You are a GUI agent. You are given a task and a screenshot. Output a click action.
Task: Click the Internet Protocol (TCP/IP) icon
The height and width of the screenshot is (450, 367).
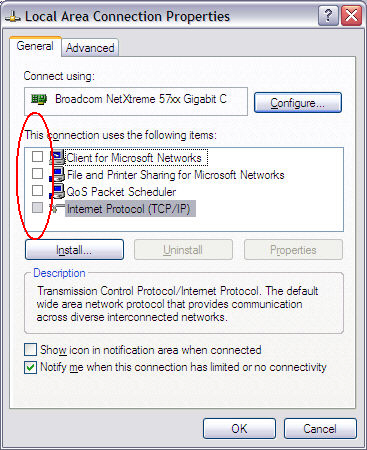pos(57,209)
